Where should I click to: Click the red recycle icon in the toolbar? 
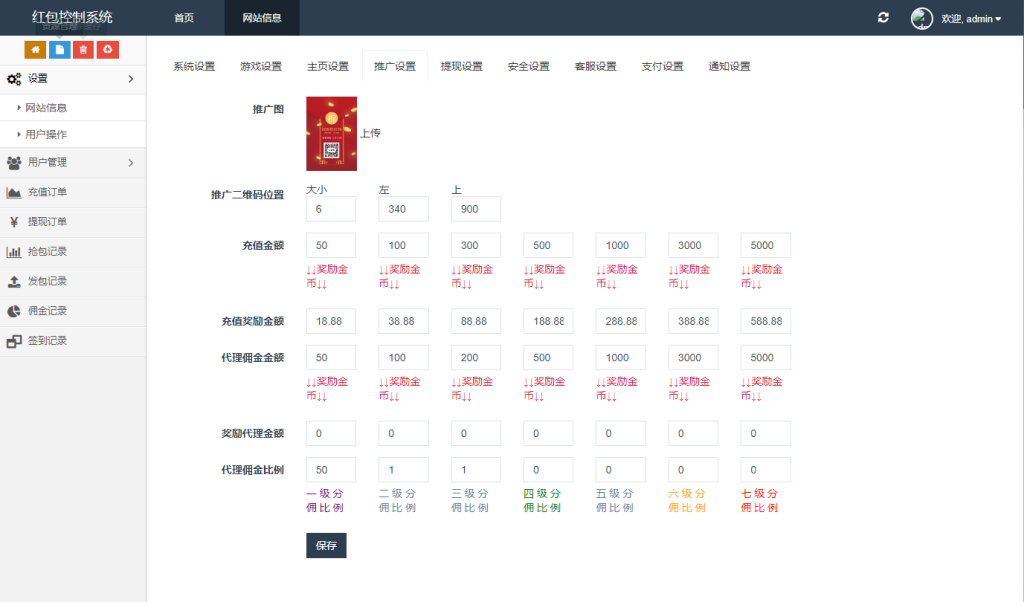pos(107,48)
